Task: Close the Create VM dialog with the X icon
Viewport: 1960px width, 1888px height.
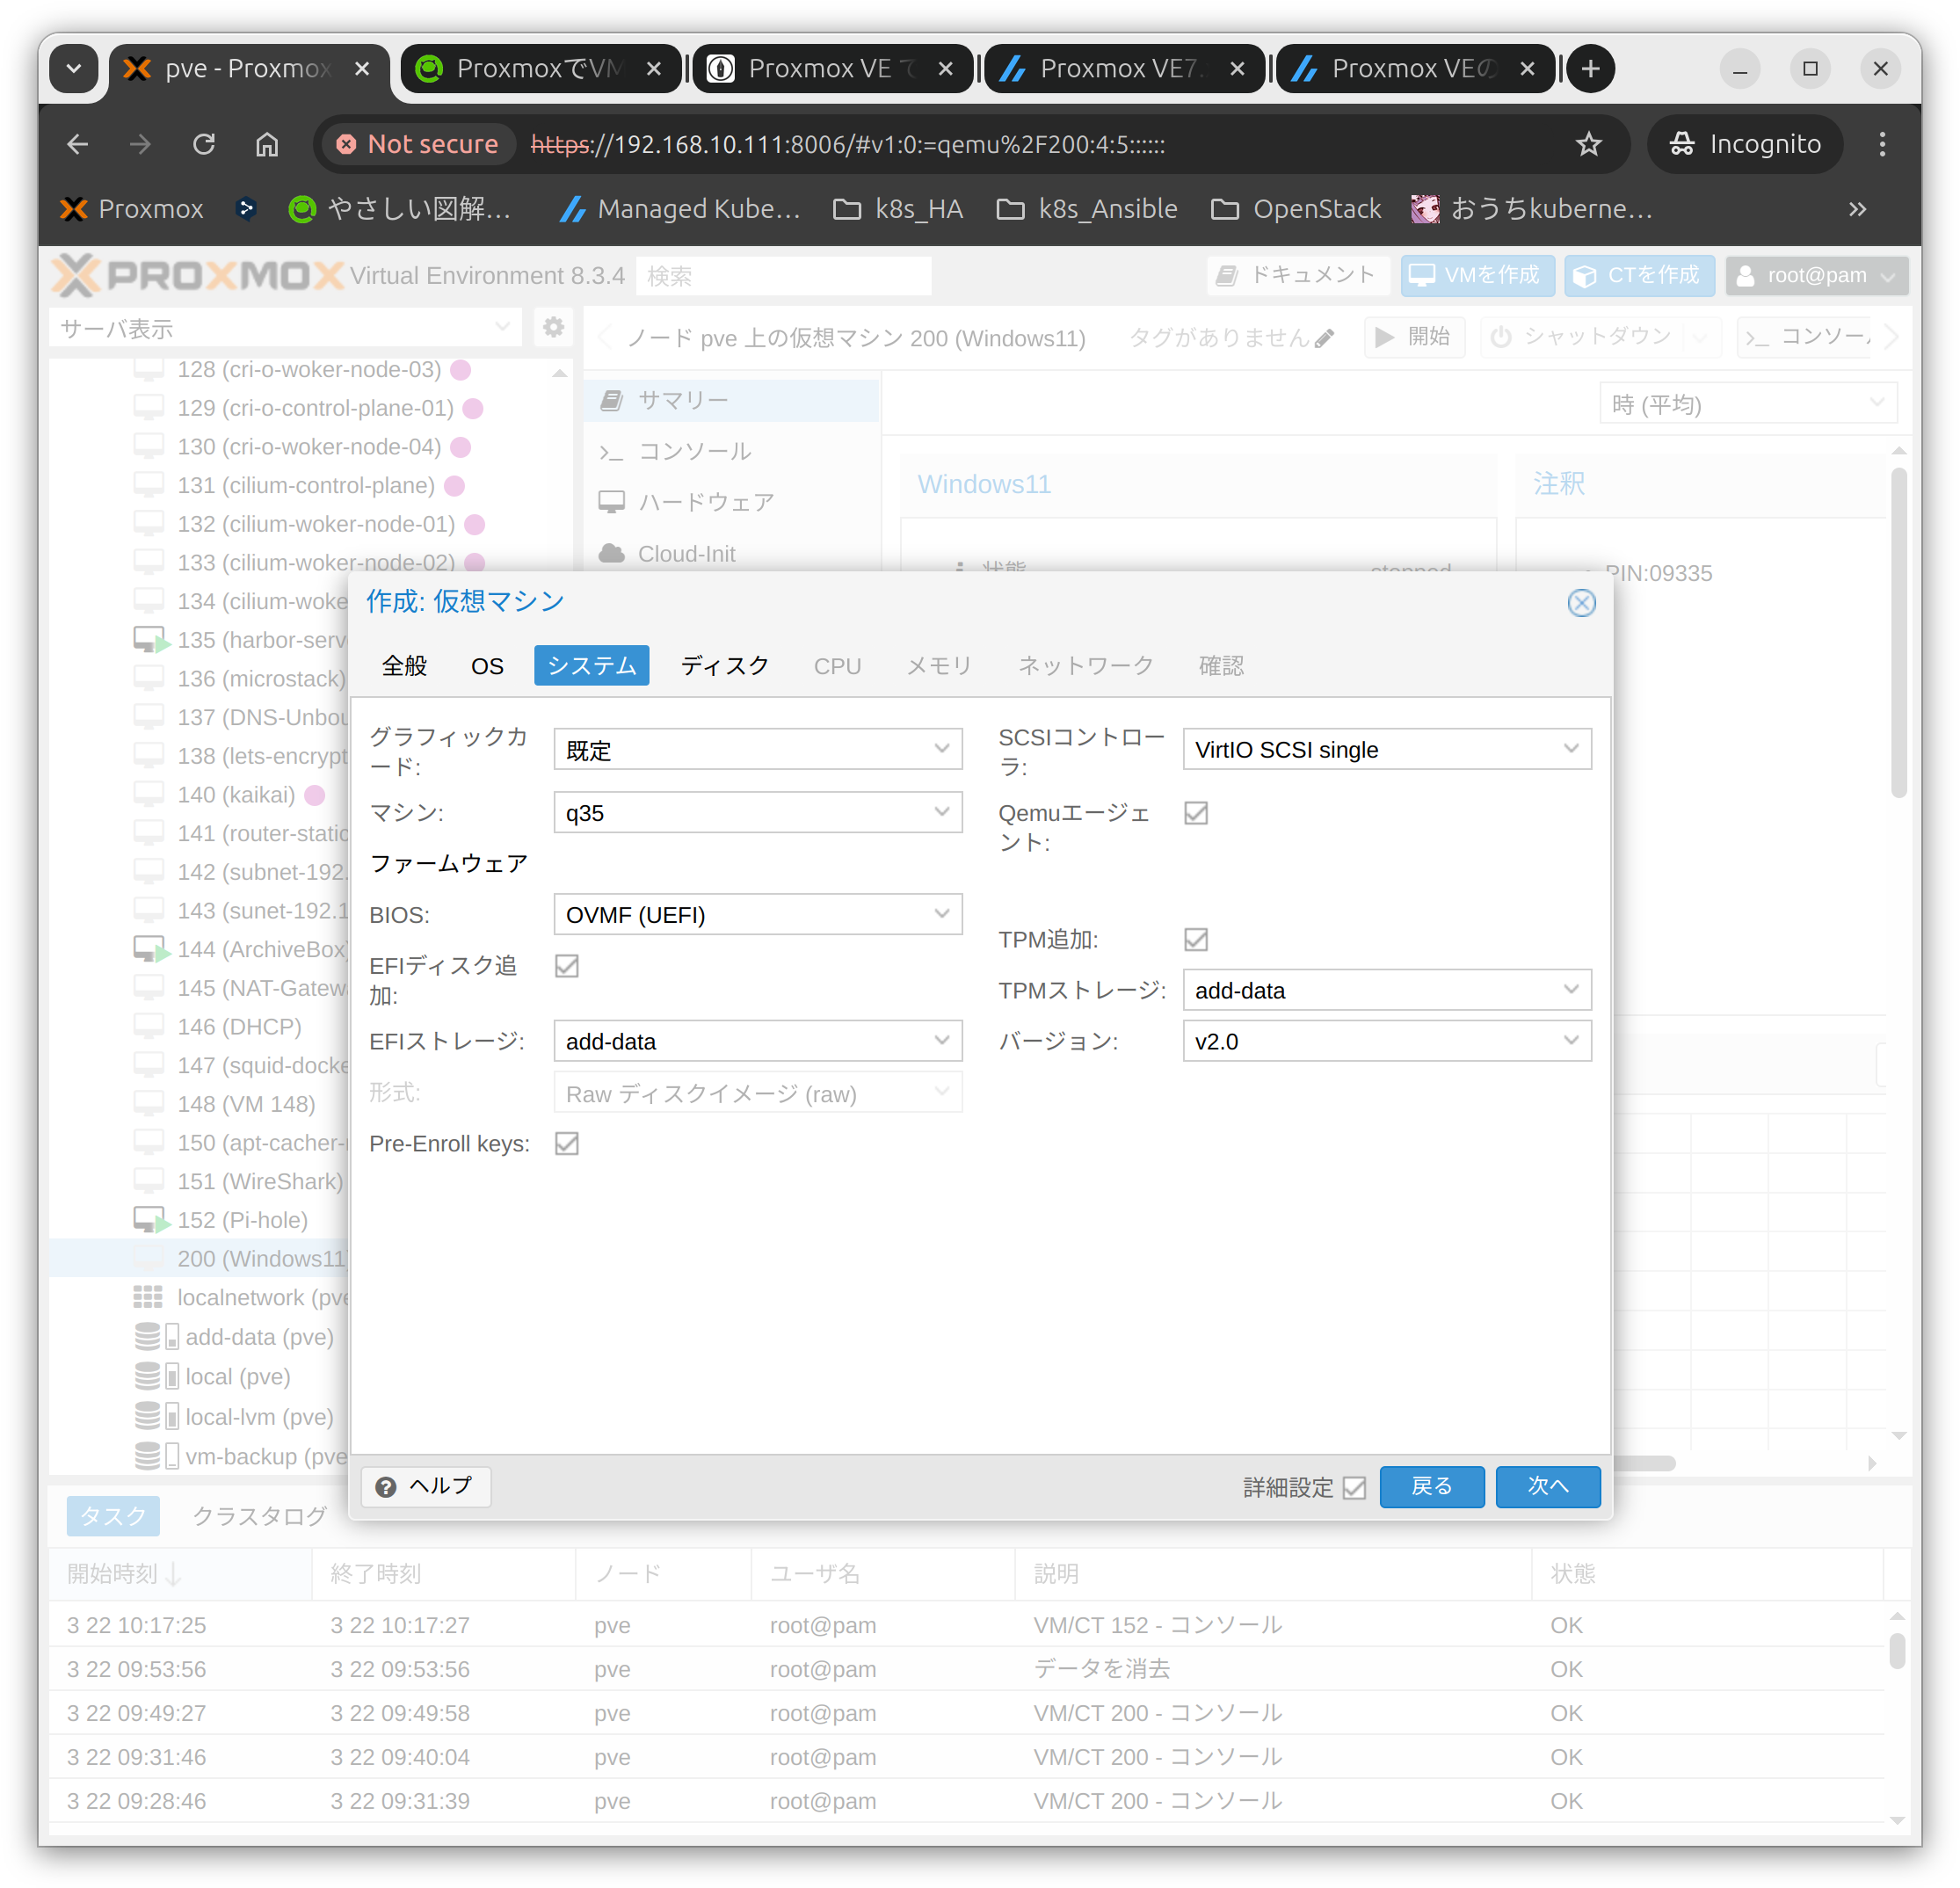Action: click(1580, 603)
